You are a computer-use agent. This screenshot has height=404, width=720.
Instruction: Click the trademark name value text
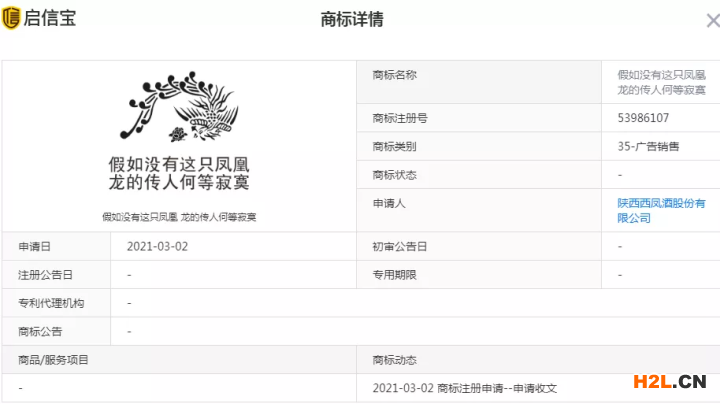point(661,82)
